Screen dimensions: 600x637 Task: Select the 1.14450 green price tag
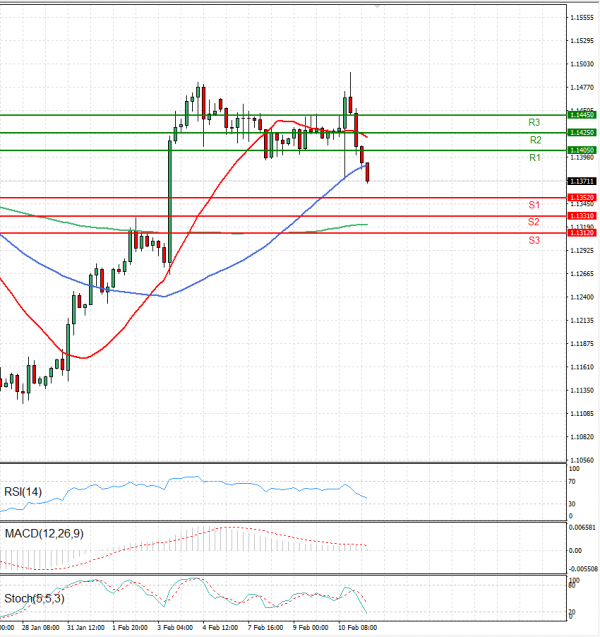(582, 115)
